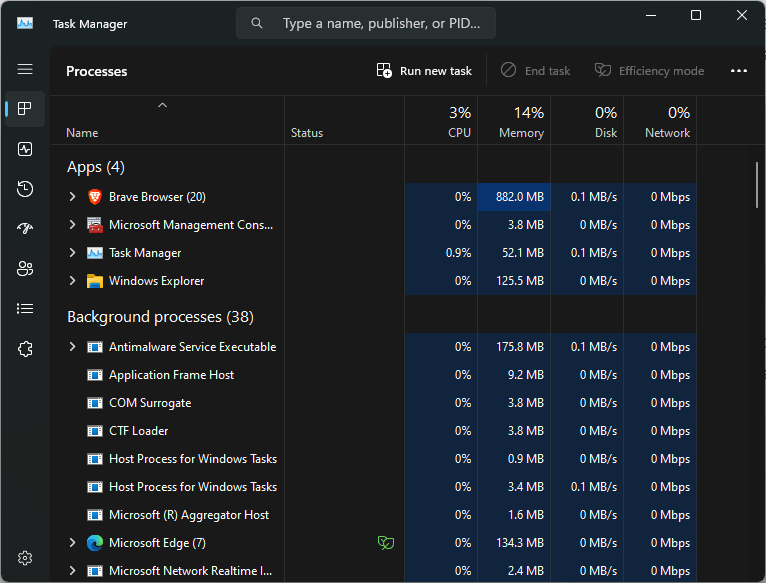
Task: Select Application Frame Host row name
Action: coord(171,375)
